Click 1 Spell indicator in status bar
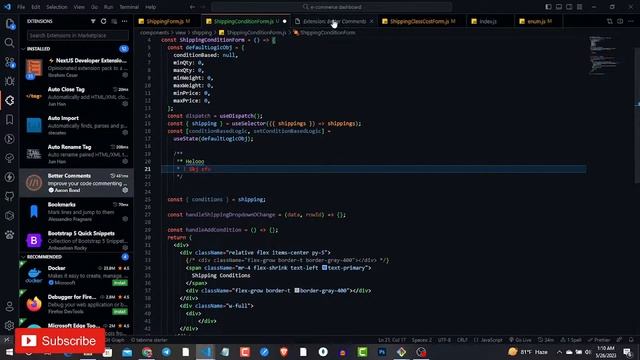 (571, 340)
